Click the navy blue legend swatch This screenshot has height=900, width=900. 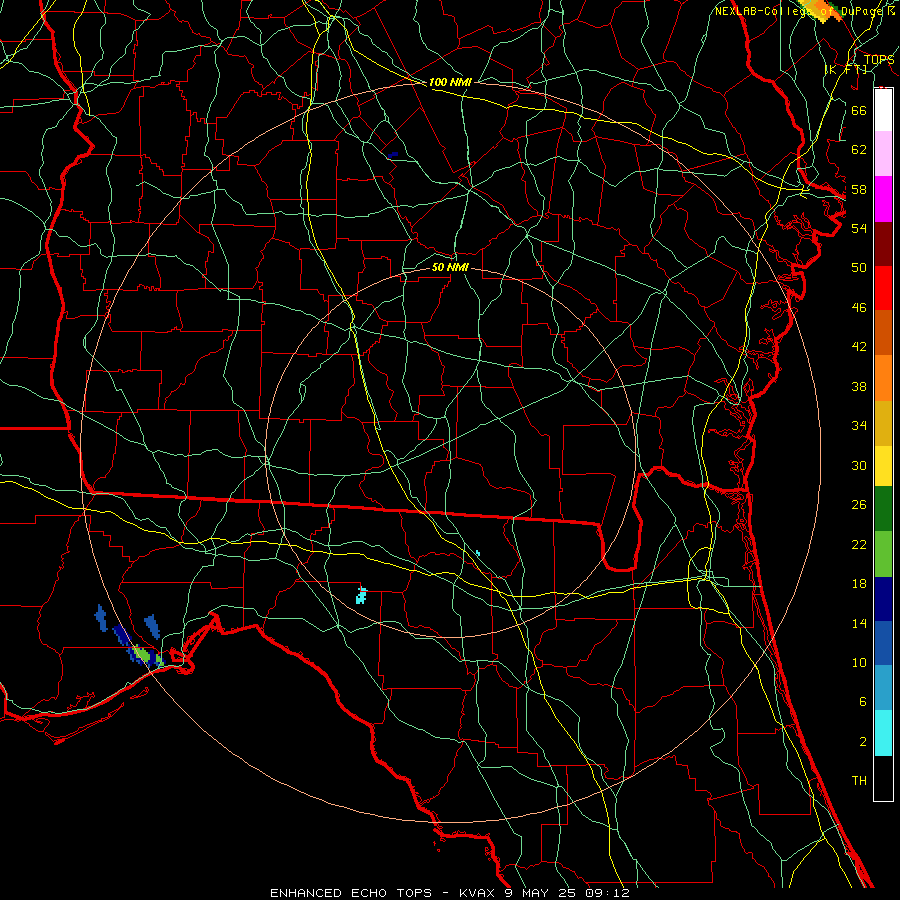coord(883,599)
